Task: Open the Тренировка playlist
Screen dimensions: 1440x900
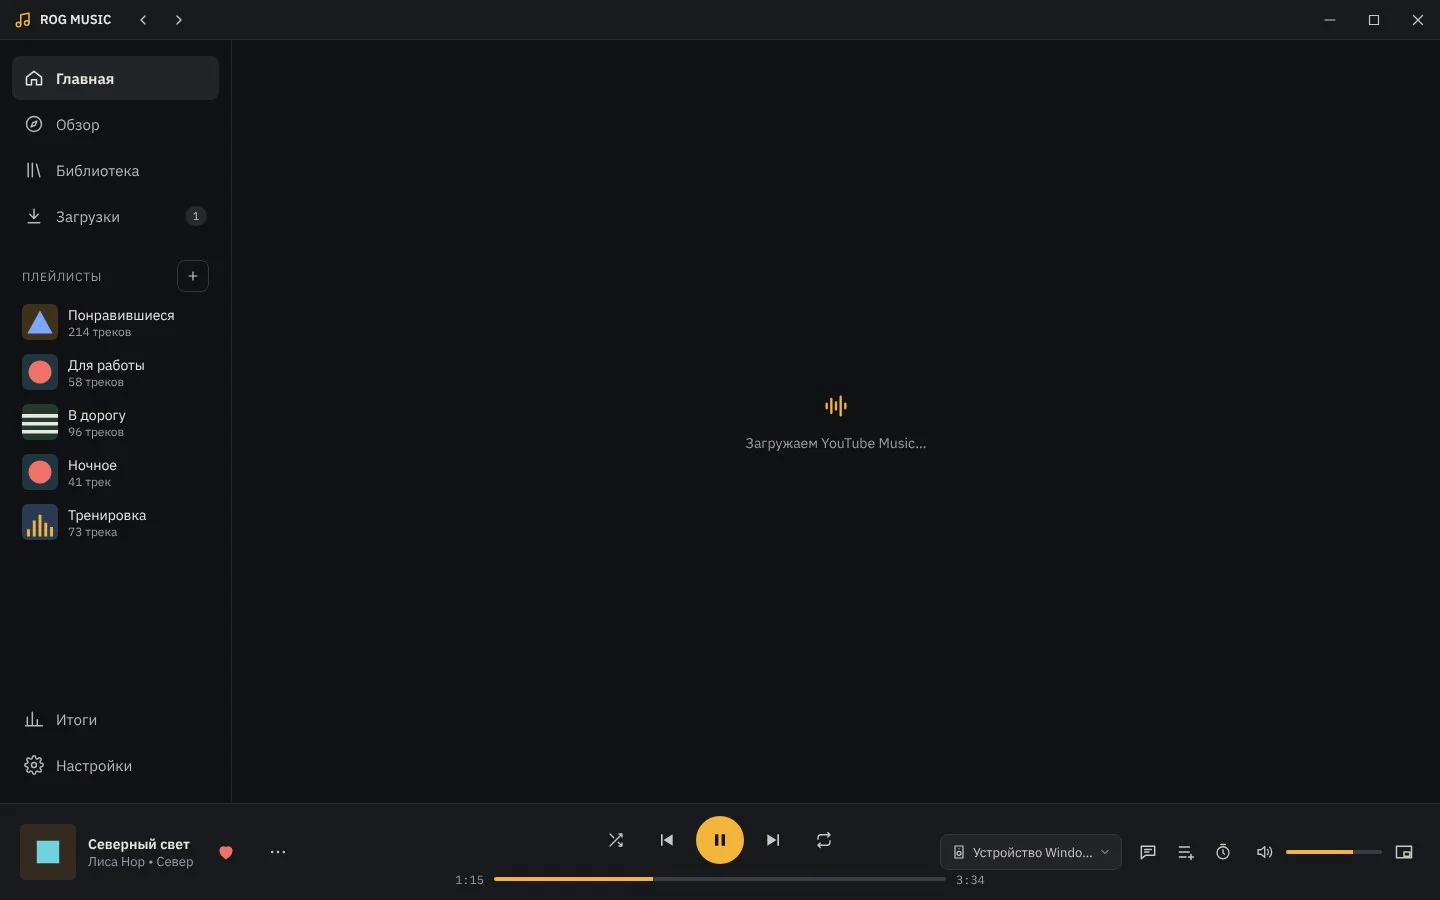Action: pos(115,522)
